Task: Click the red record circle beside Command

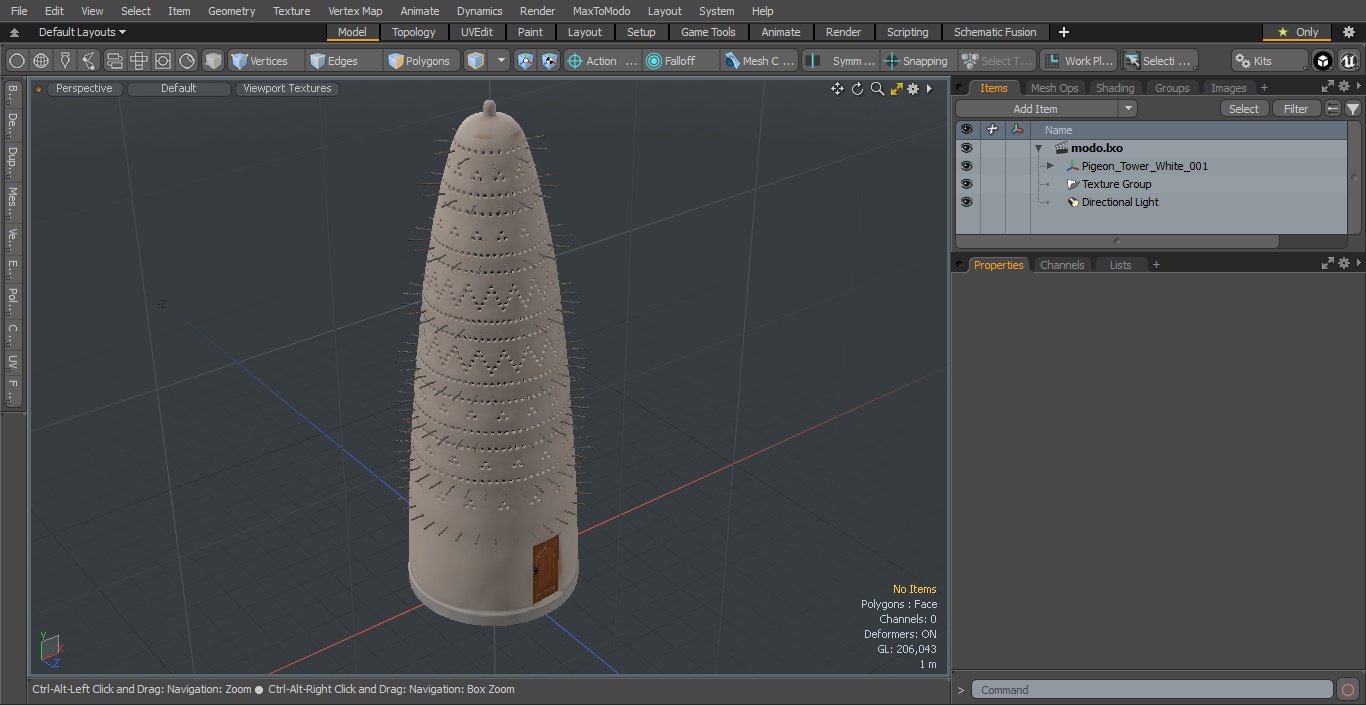Action: (x=1347, y=690)
